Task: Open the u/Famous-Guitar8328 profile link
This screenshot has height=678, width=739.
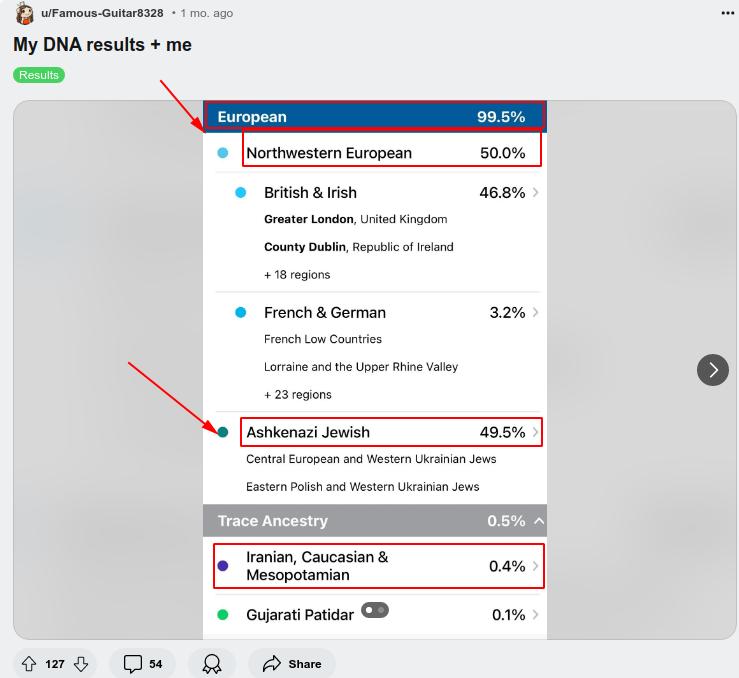Action: (102, 13)
